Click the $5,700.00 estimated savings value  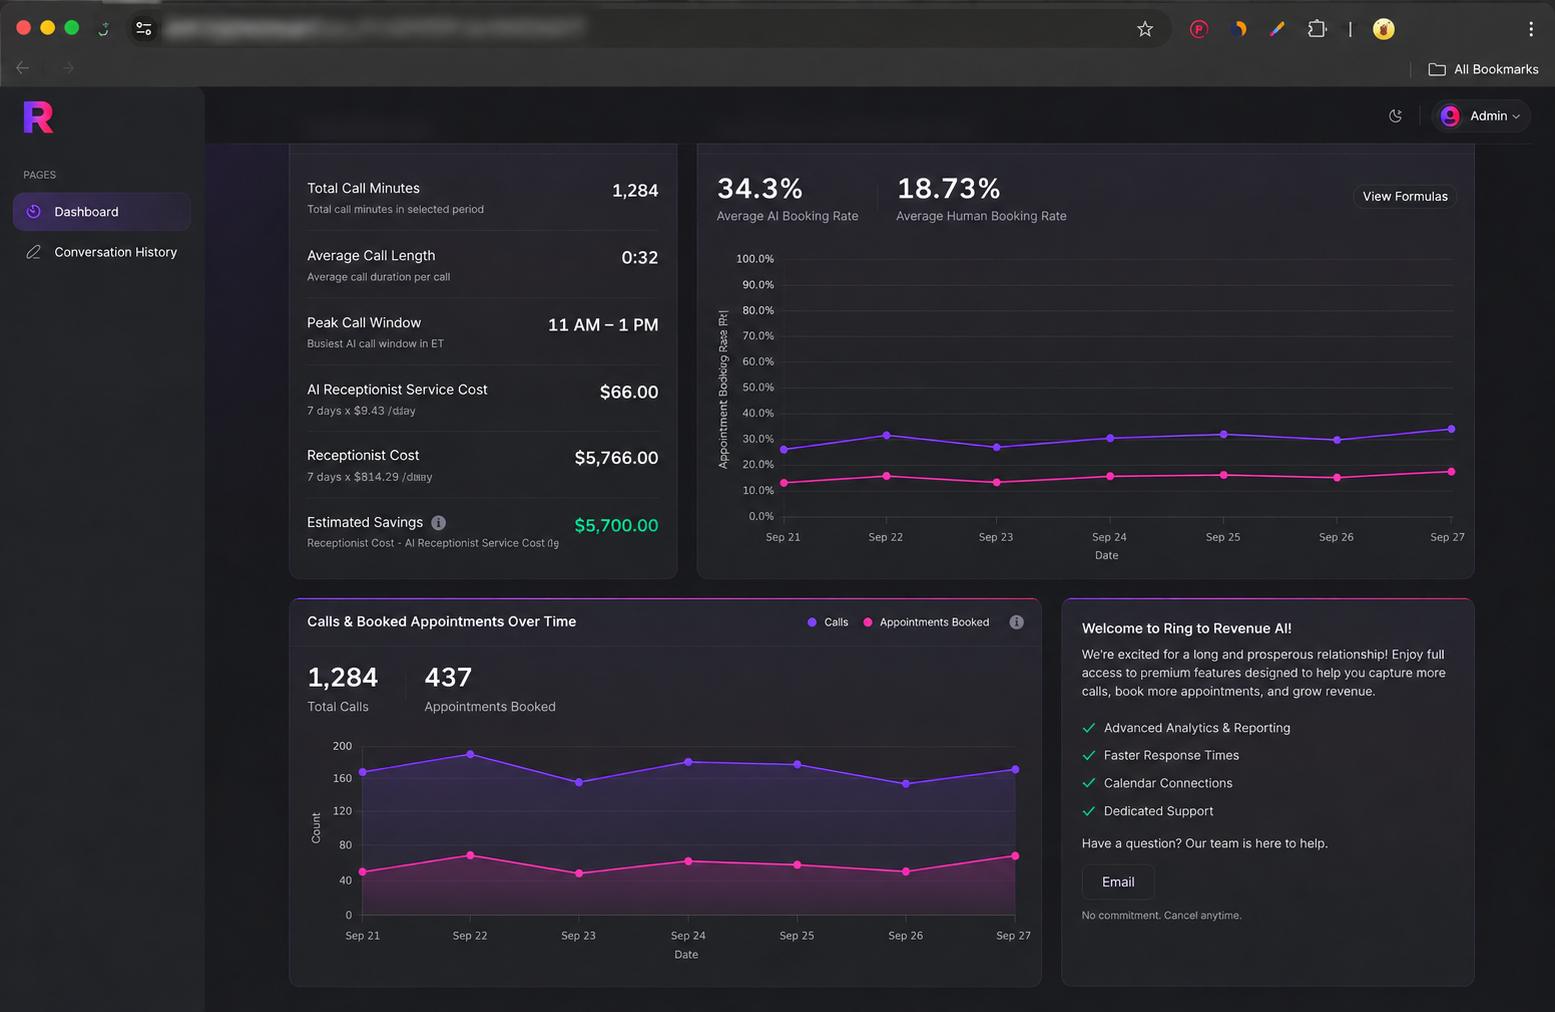(x=616, y=525)
